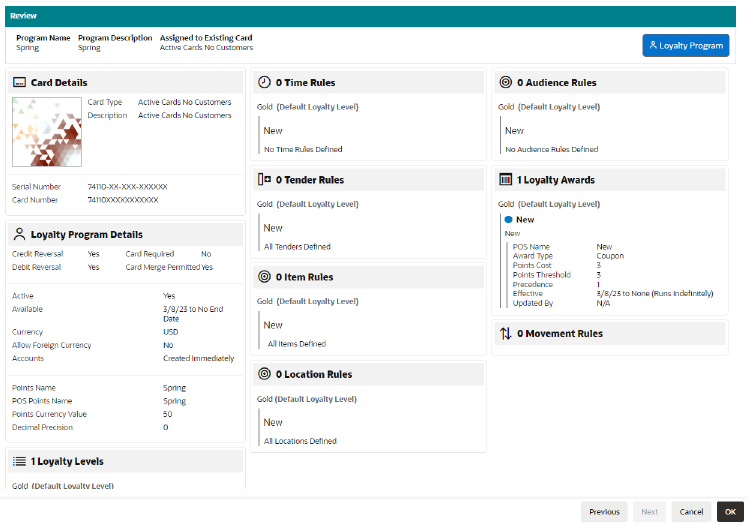Click the Currency value USD
This screenshot has width=748, height=525.
[x=171, y=331]
